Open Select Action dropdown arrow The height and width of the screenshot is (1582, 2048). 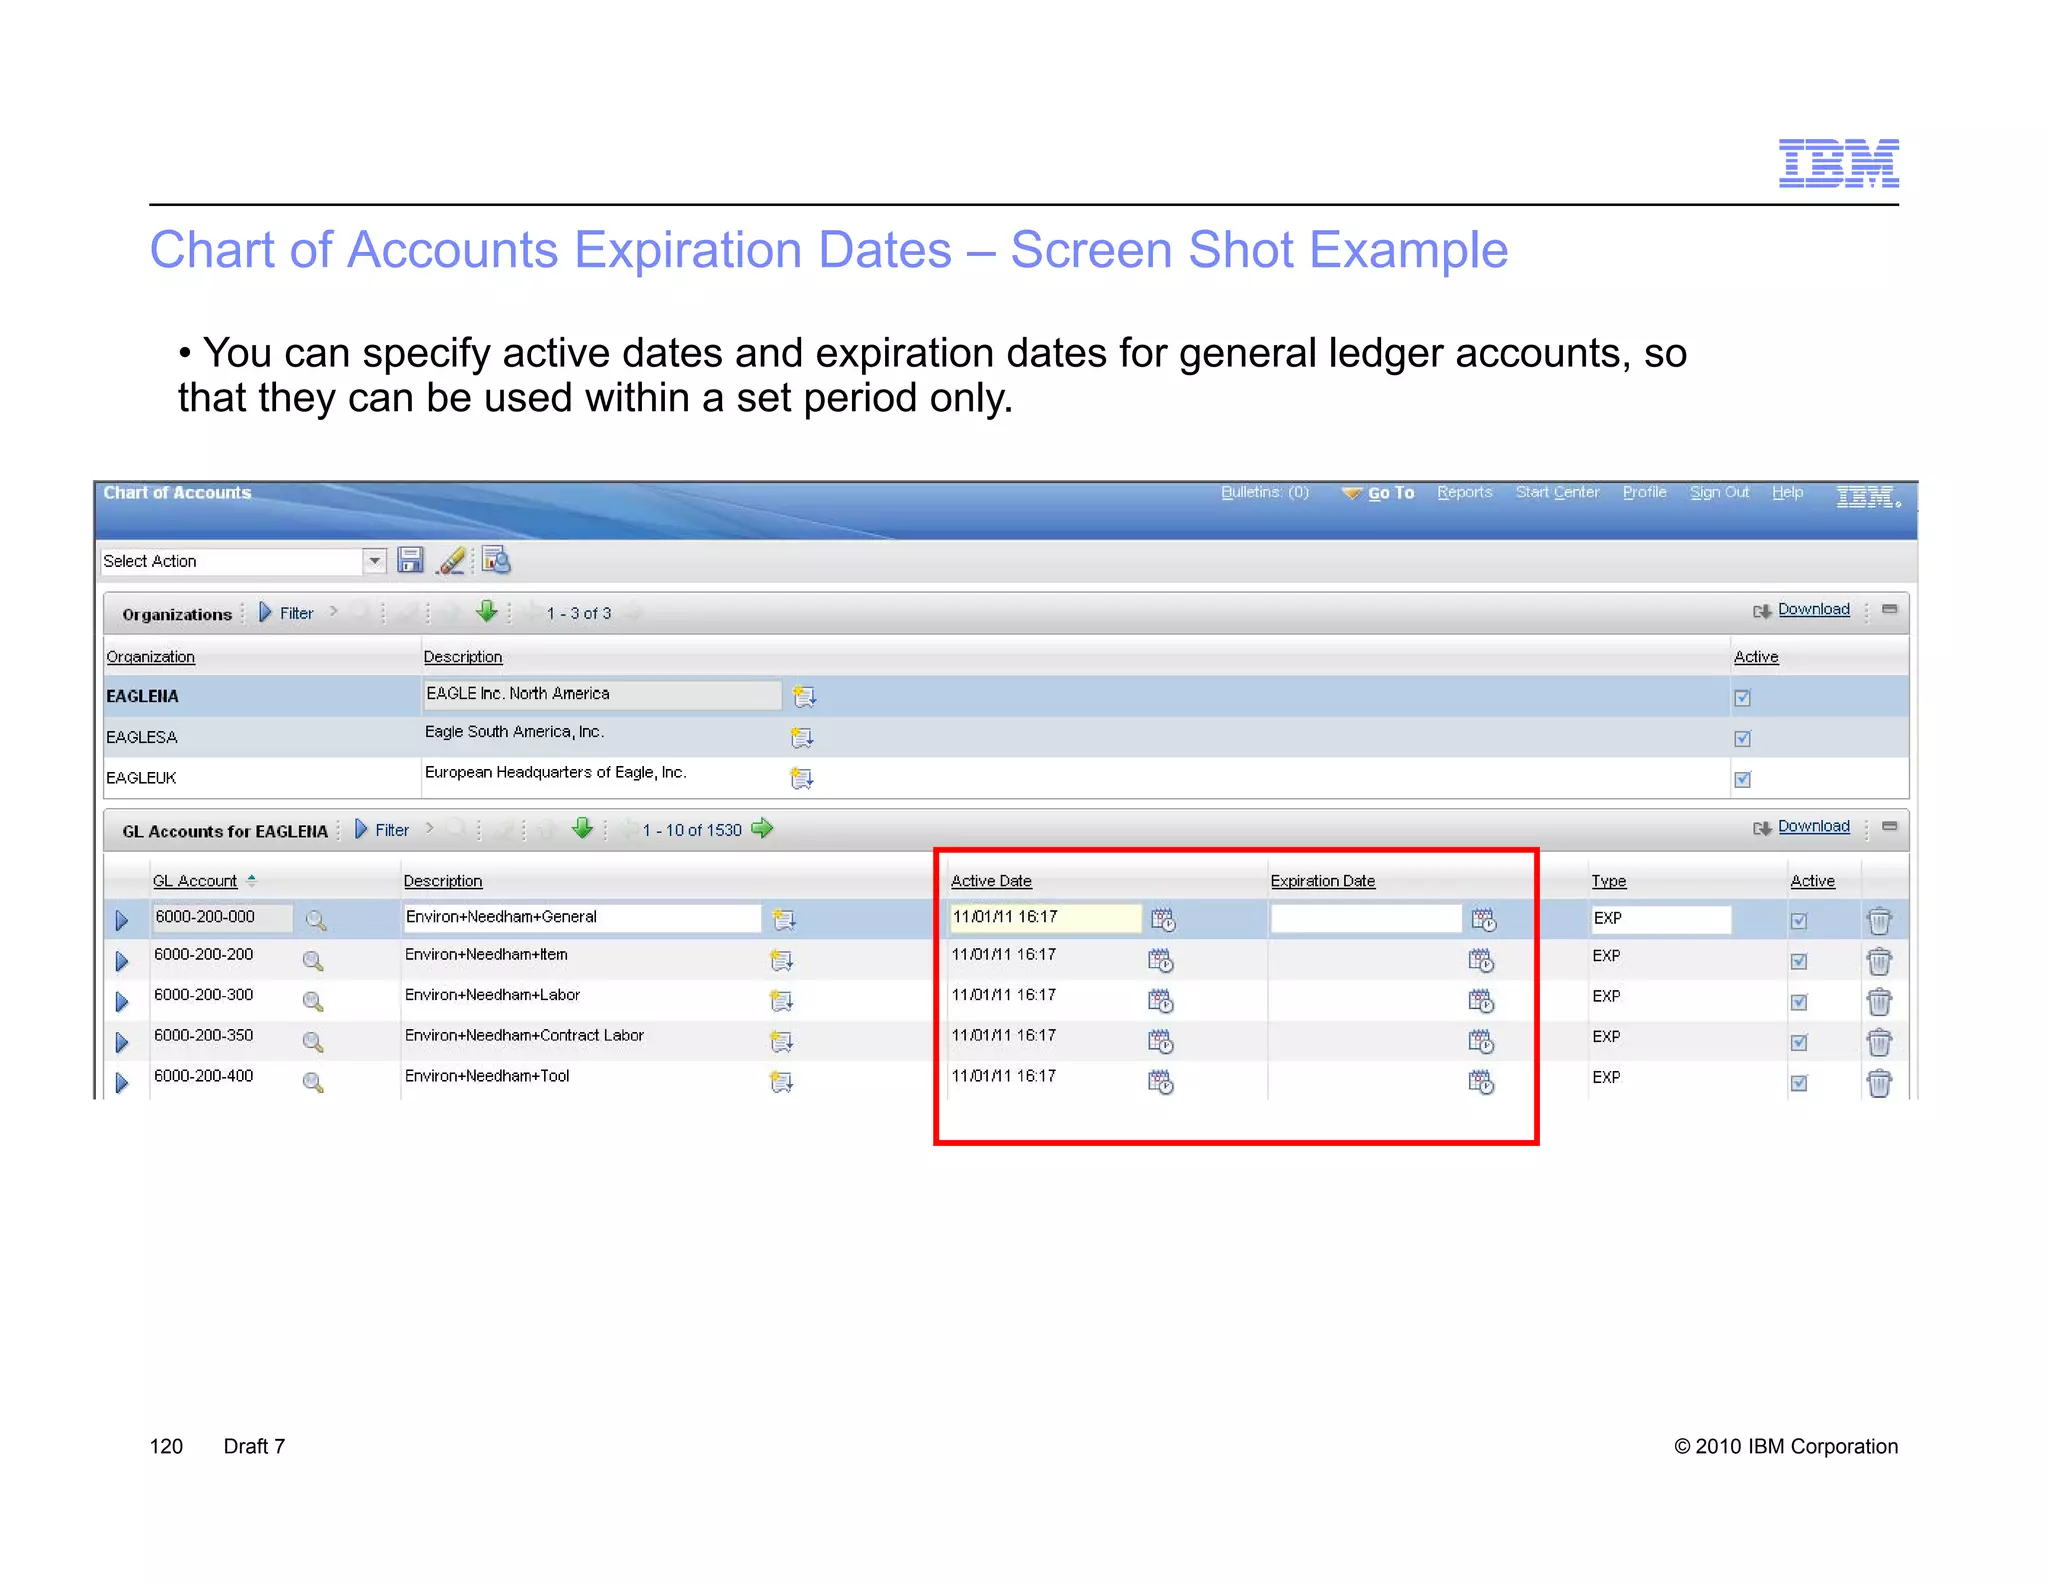point(374,561)
